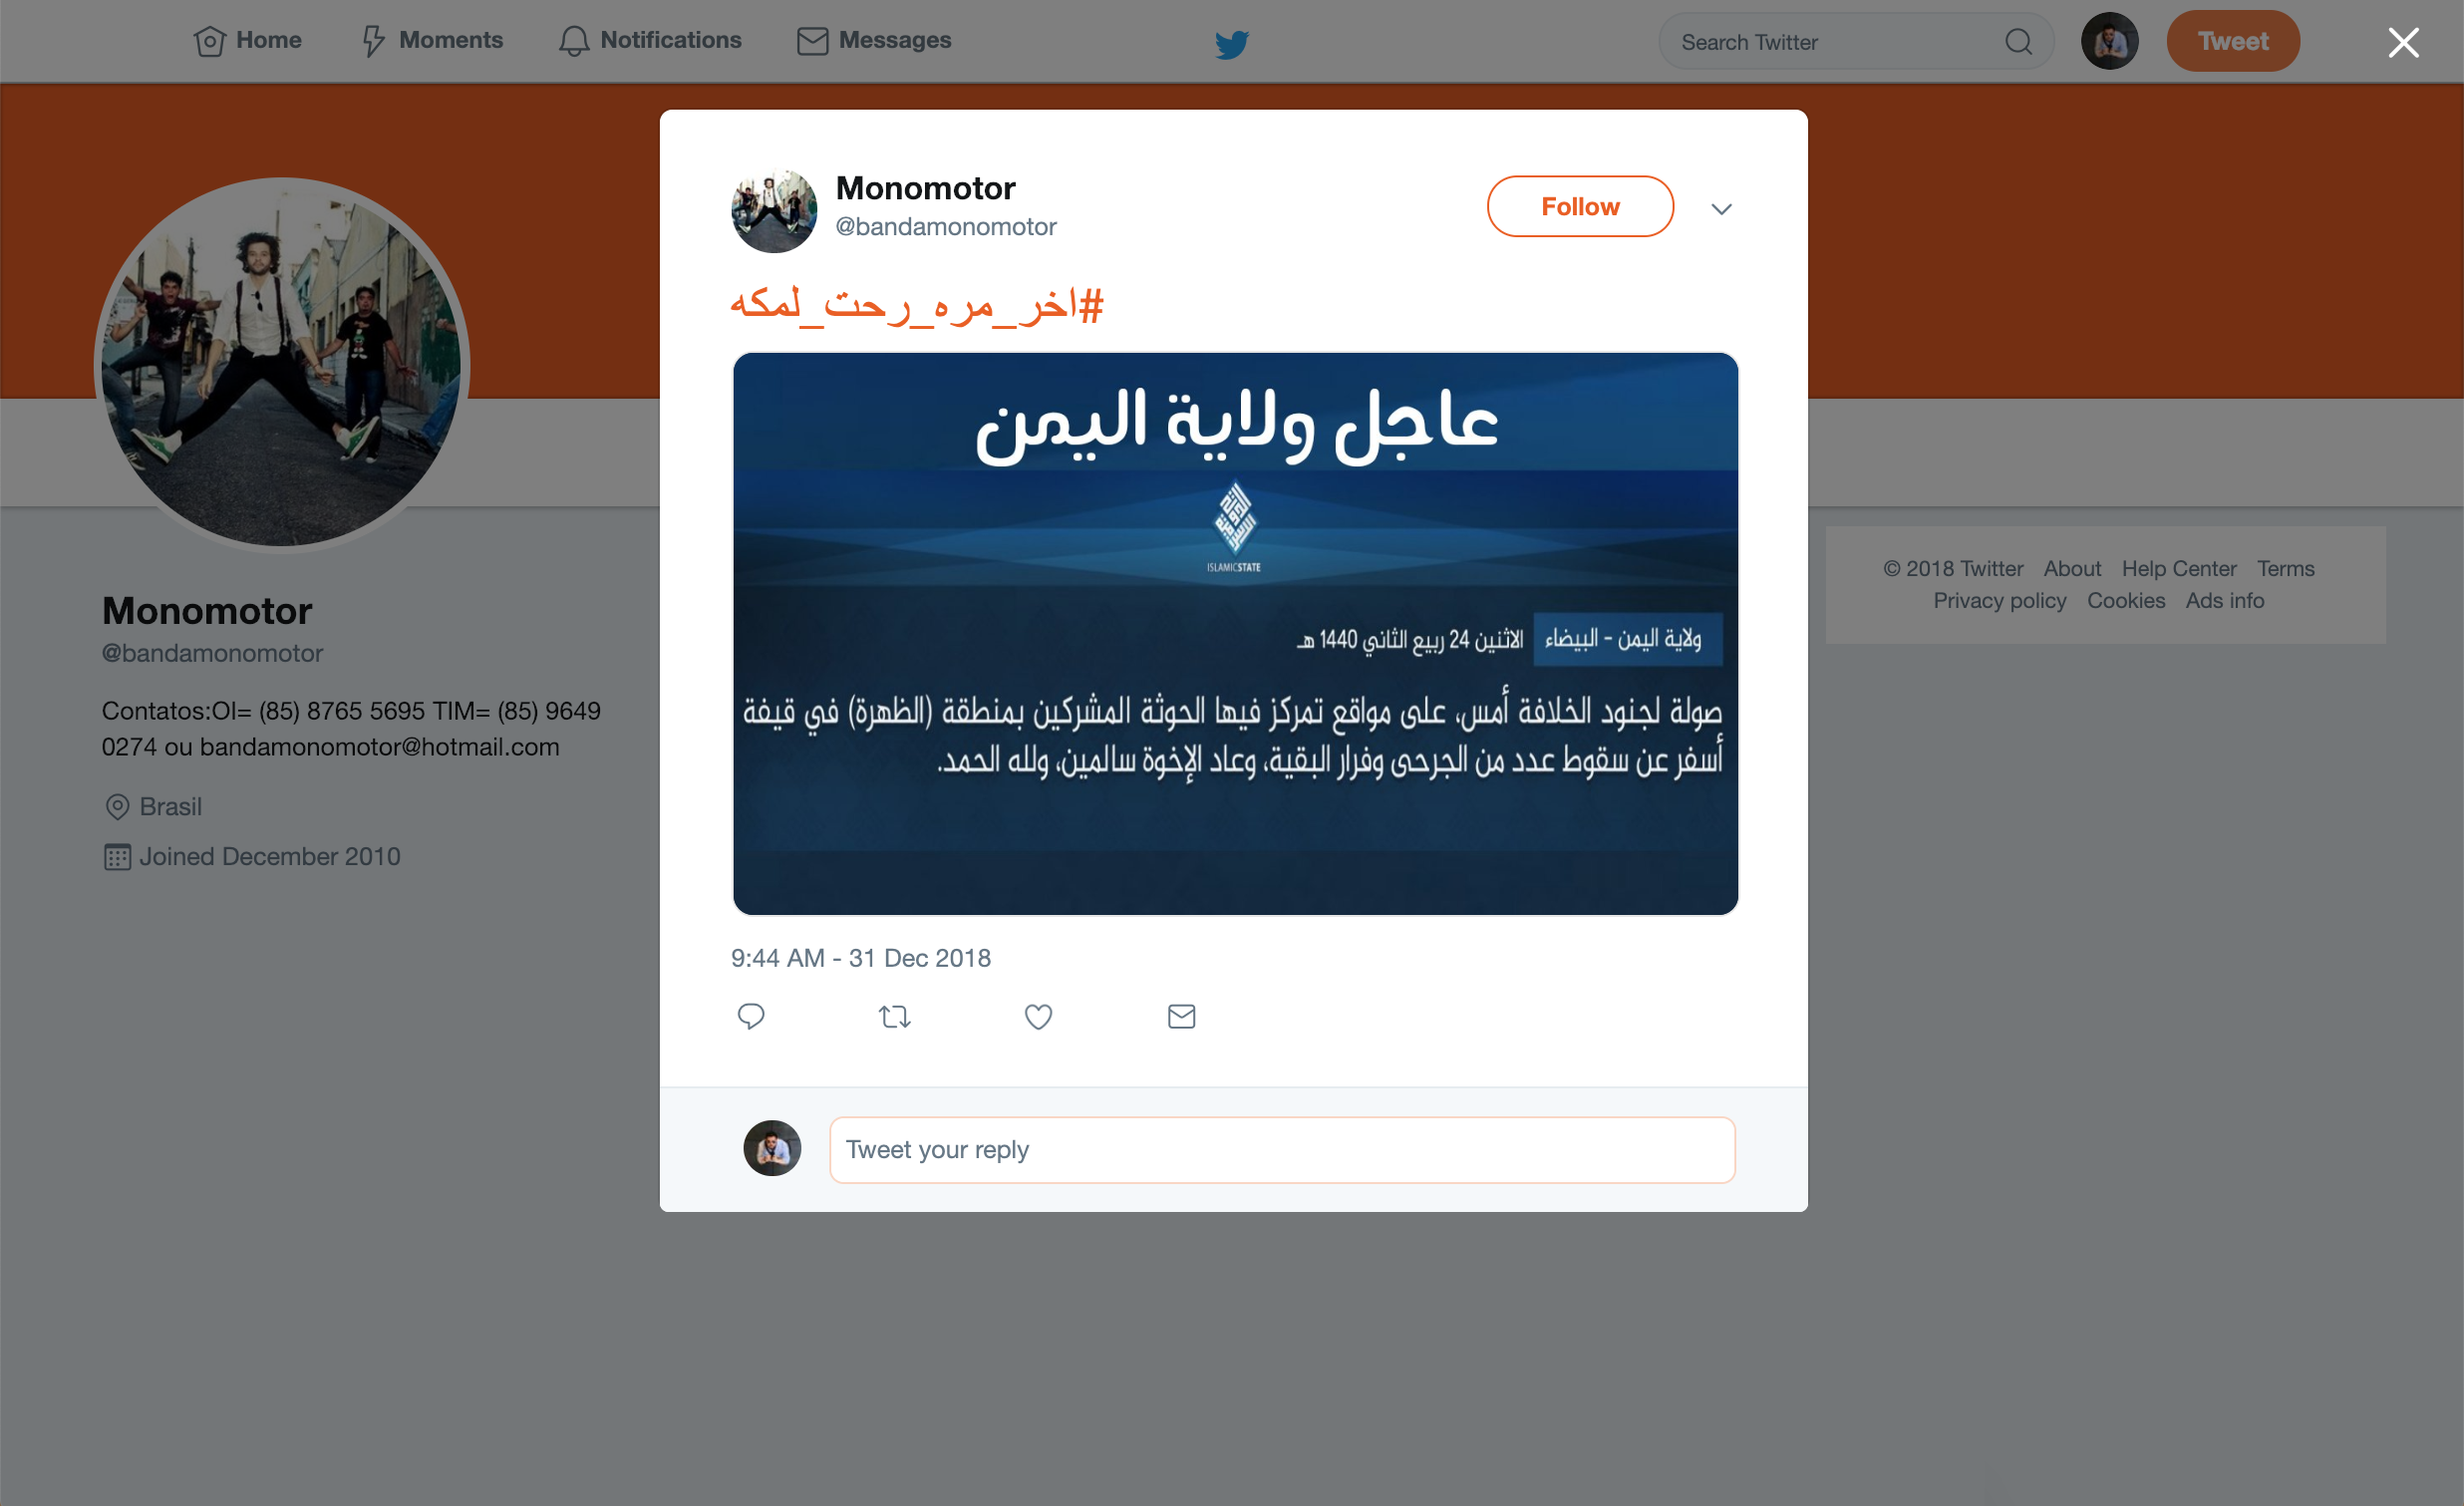Click the reply speech bubble icon

[x=751, y=1016]
